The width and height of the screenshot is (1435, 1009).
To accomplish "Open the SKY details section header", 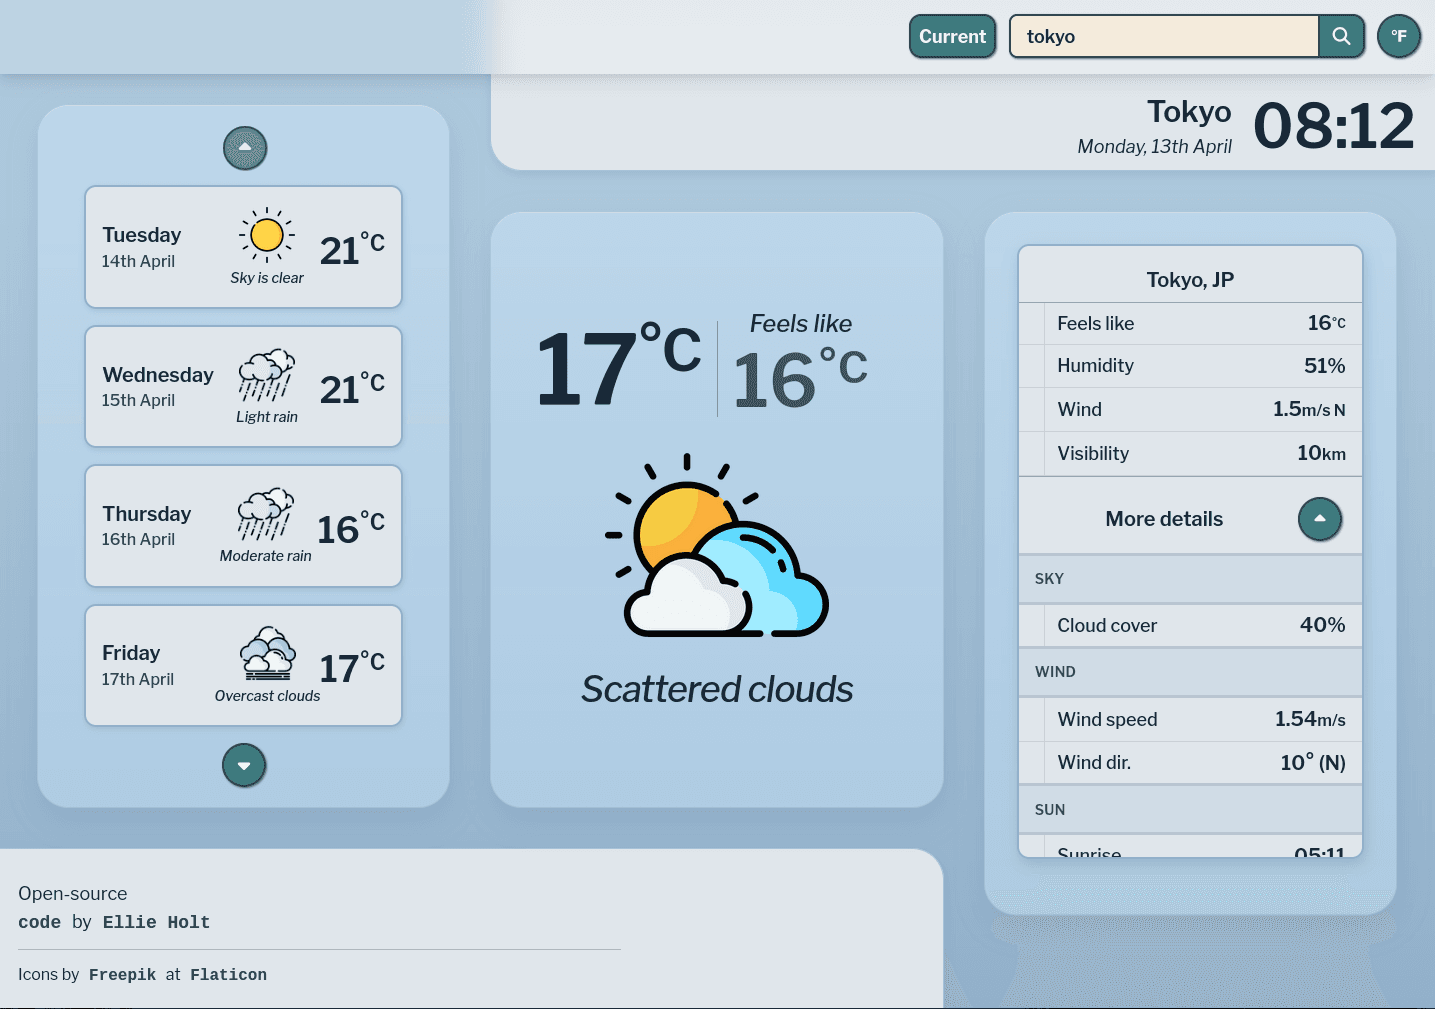I will (1189, 578).
